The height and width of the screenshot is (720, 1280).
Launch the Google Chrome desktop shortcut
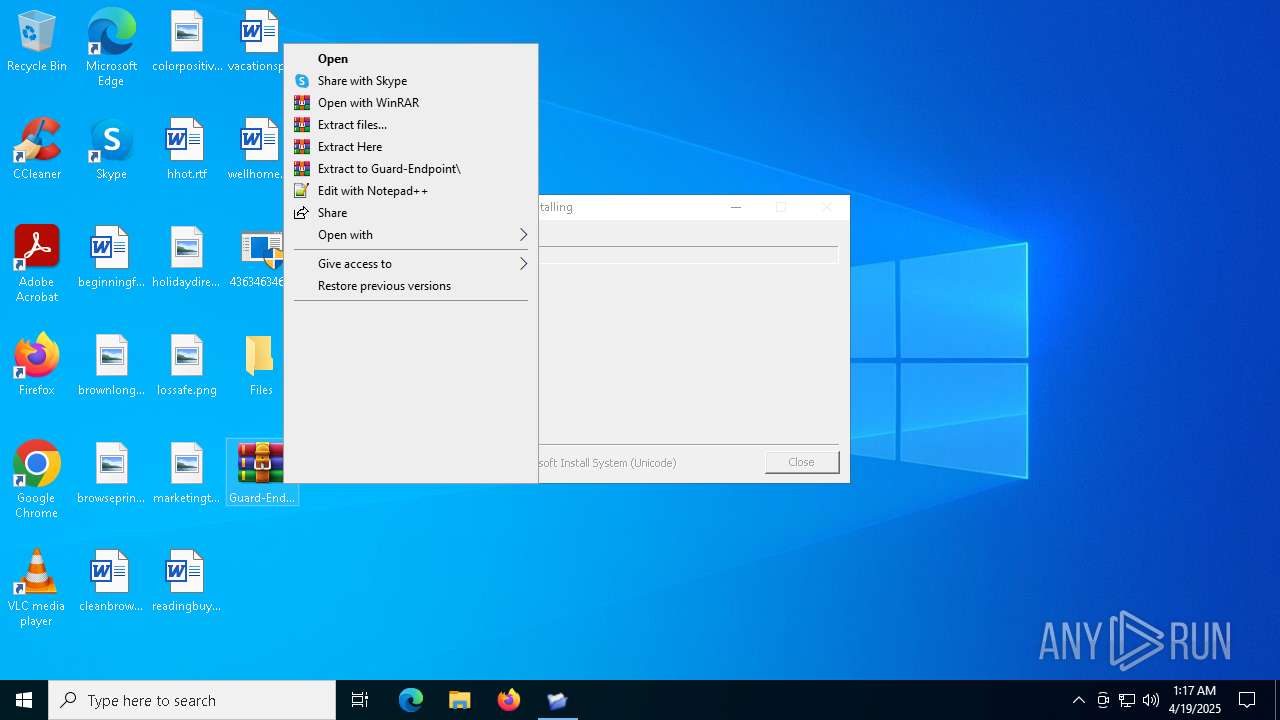coord(37,480)
